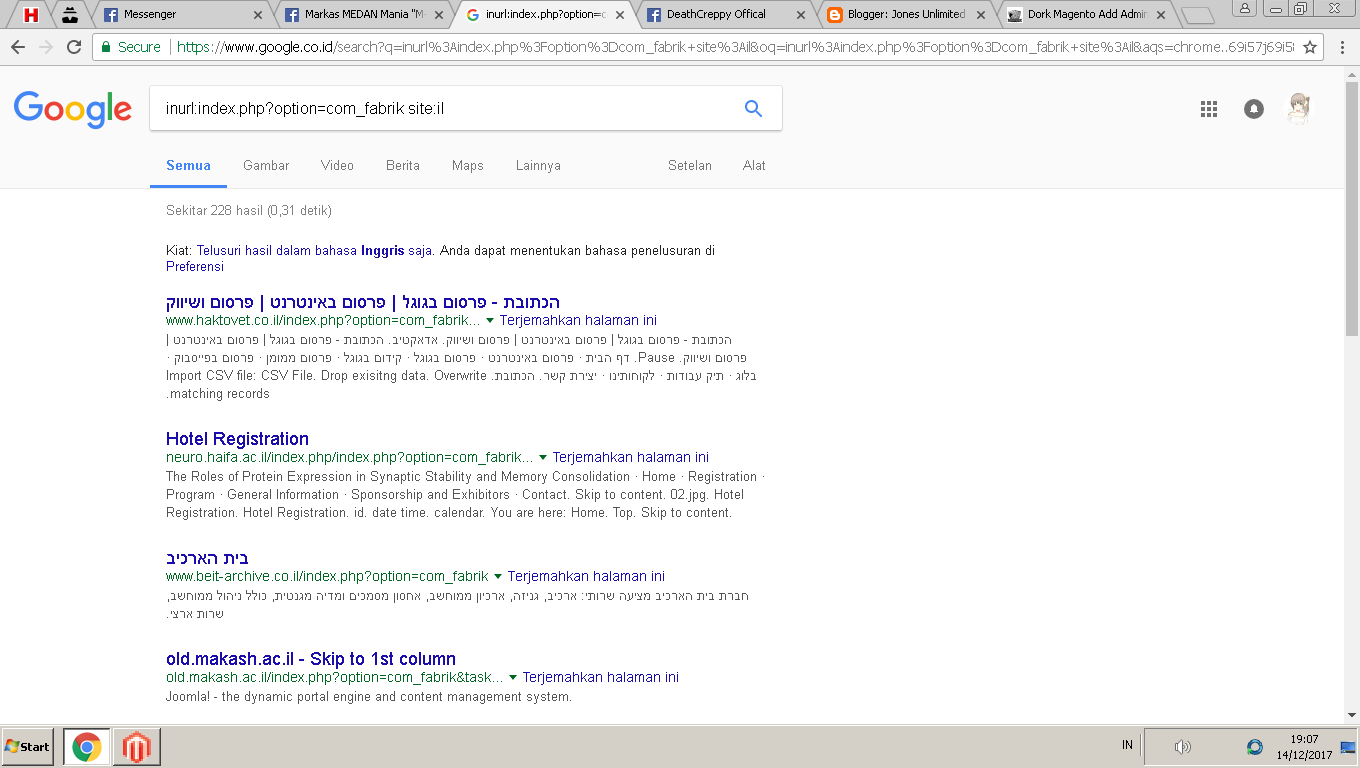Bookmark this page with star icon
1360x768 pixels.
pos(1310,47)
